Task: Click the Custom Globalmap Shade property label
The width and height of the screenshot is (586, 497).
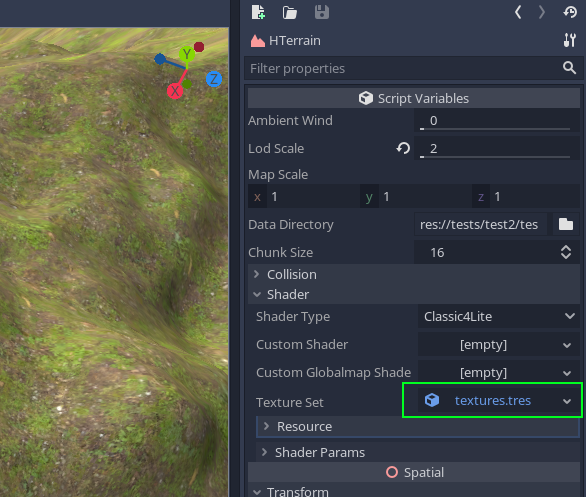Action: pyautogui.click(x=333, y=373)
